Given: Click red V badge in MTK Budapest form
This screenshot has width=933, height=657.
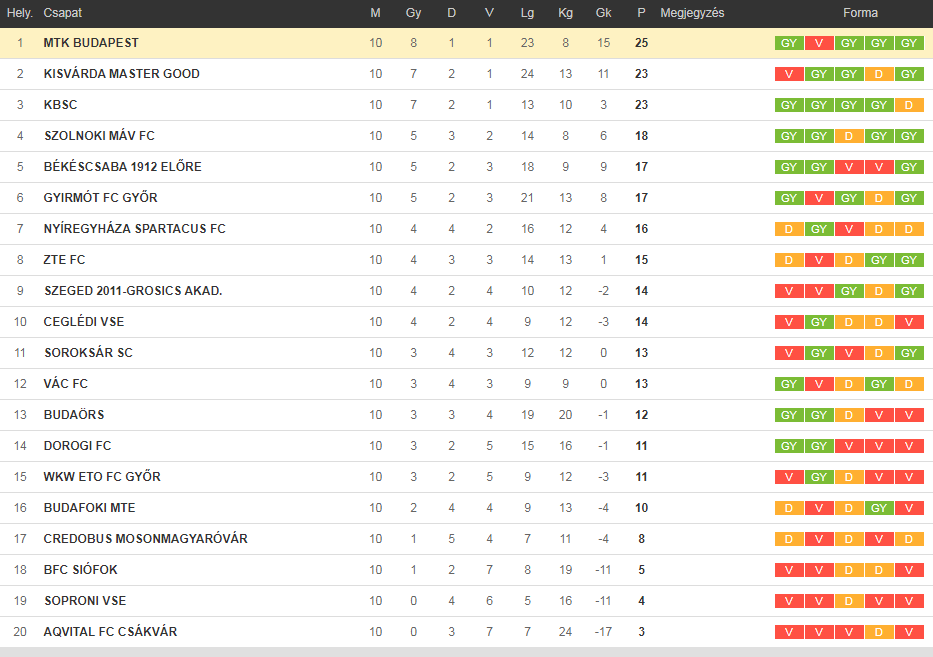Looking at the screenshot, I should [819, 43].
